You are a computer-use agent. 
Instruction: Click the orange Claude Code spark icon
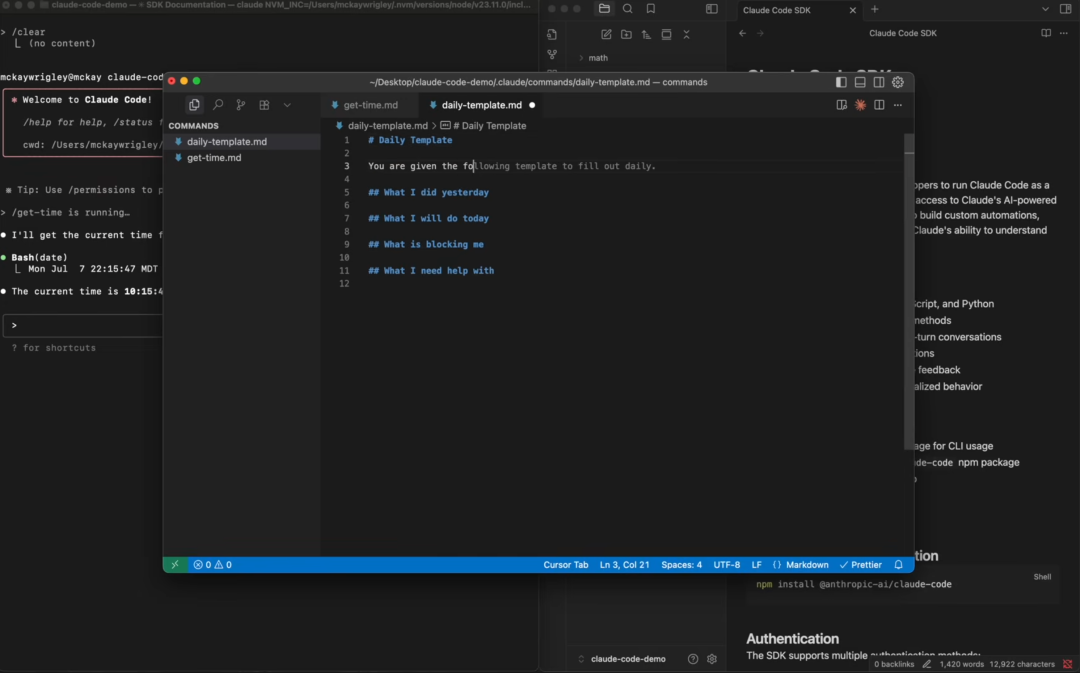pos(860,105)
